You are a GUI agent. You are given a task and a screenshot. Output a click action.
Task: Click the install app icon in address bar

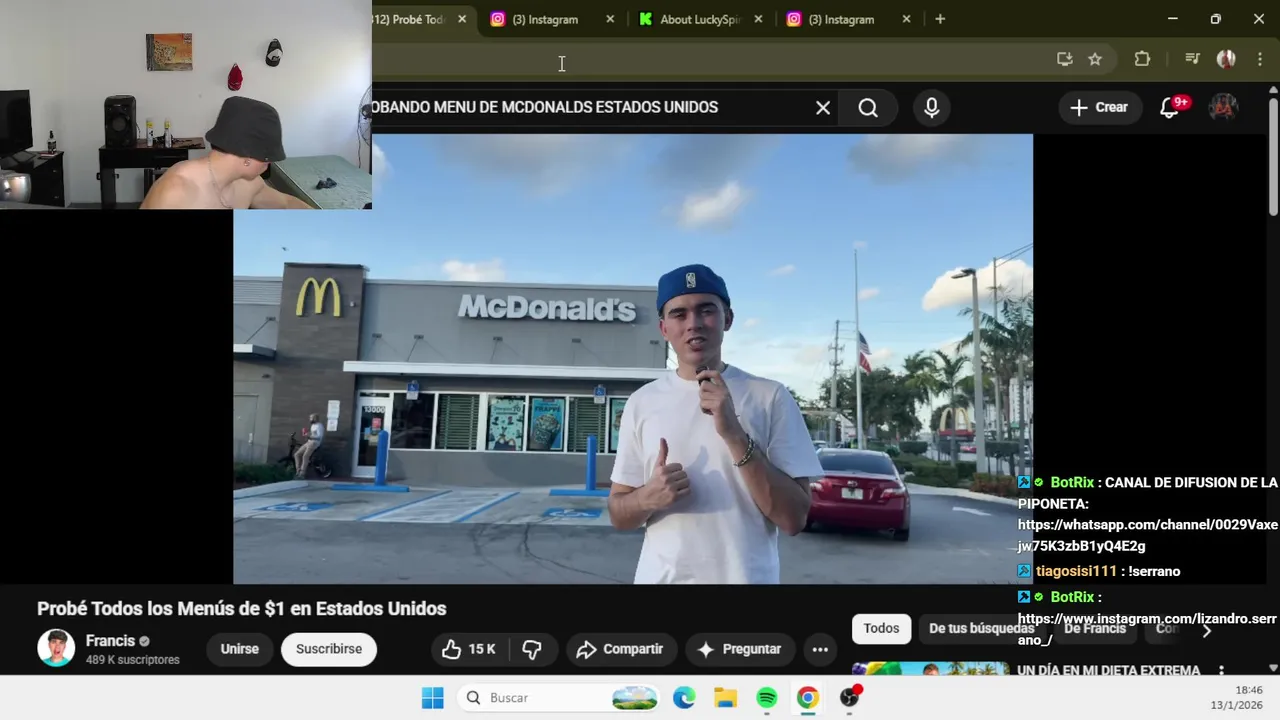coord(1065,59)
